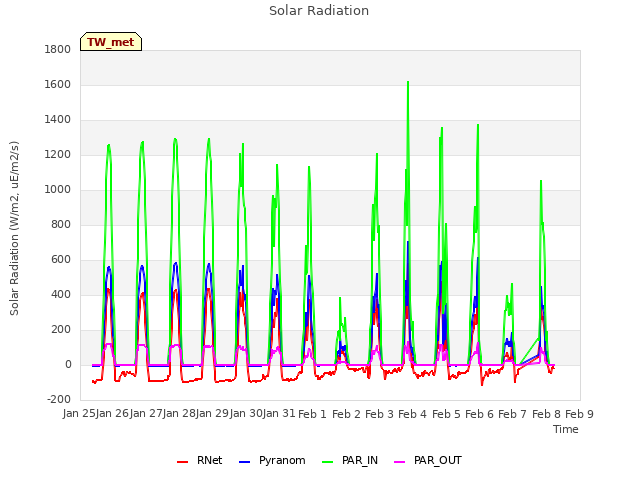The image size is (640, 480).
Task: Click the Feb 4 x-axis date label
Action: [x=413, y=414]
